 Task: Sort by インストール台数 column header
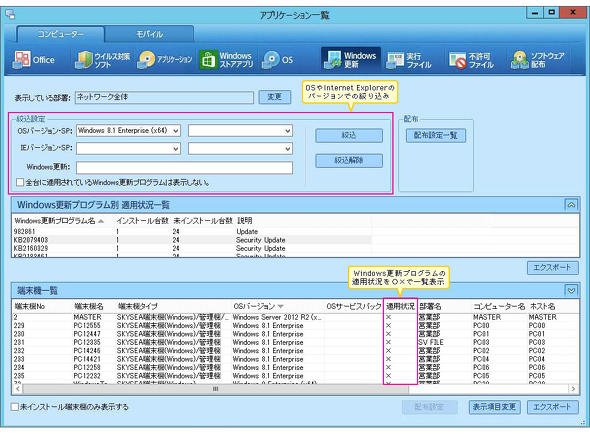click(x=142, y=221)
